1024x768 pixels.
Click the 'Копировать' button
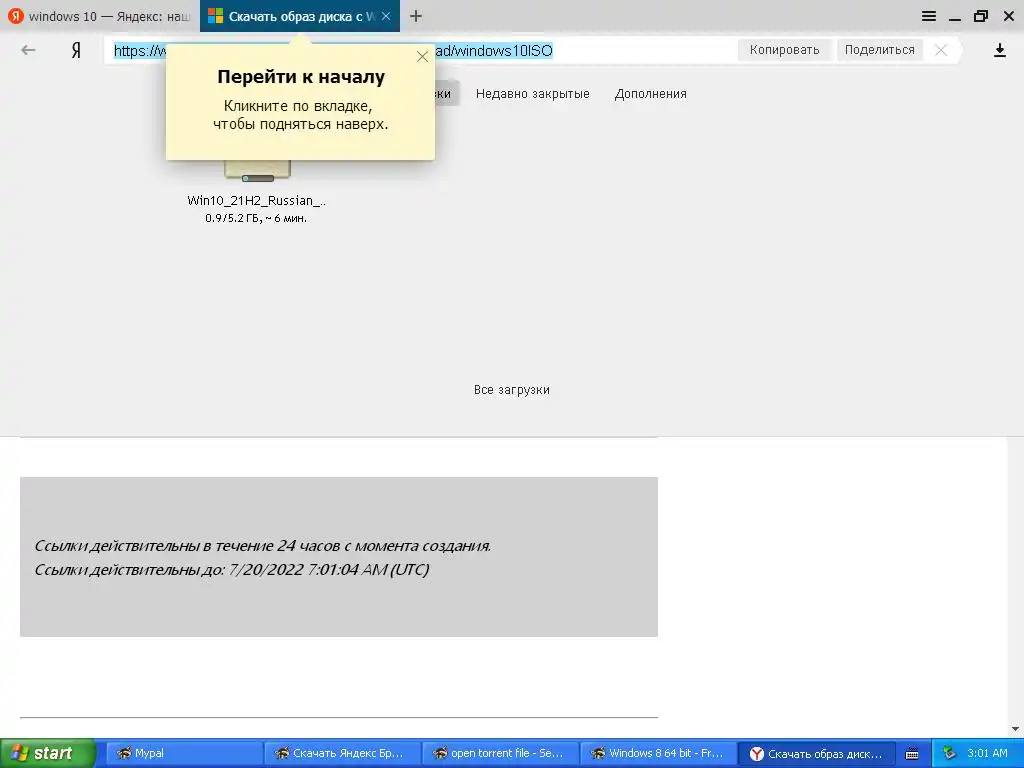point(784,50)
